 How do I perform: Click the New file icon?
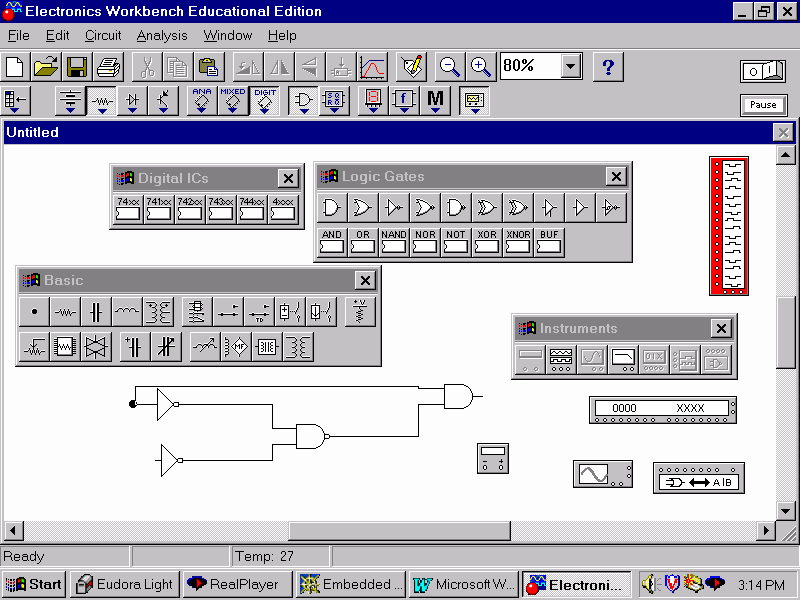pos(15,67)
